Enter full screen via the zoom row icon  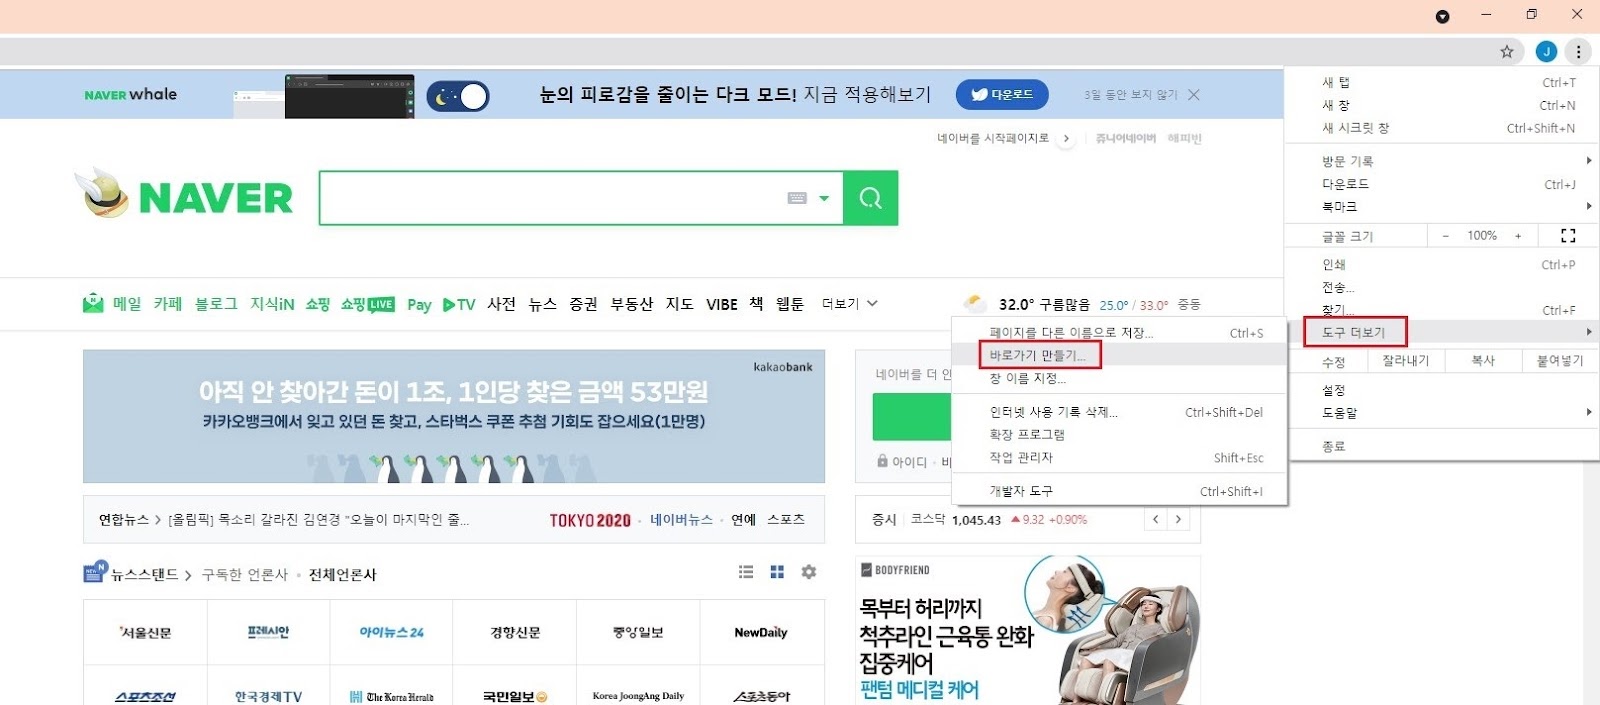[x=1568, y=236]
